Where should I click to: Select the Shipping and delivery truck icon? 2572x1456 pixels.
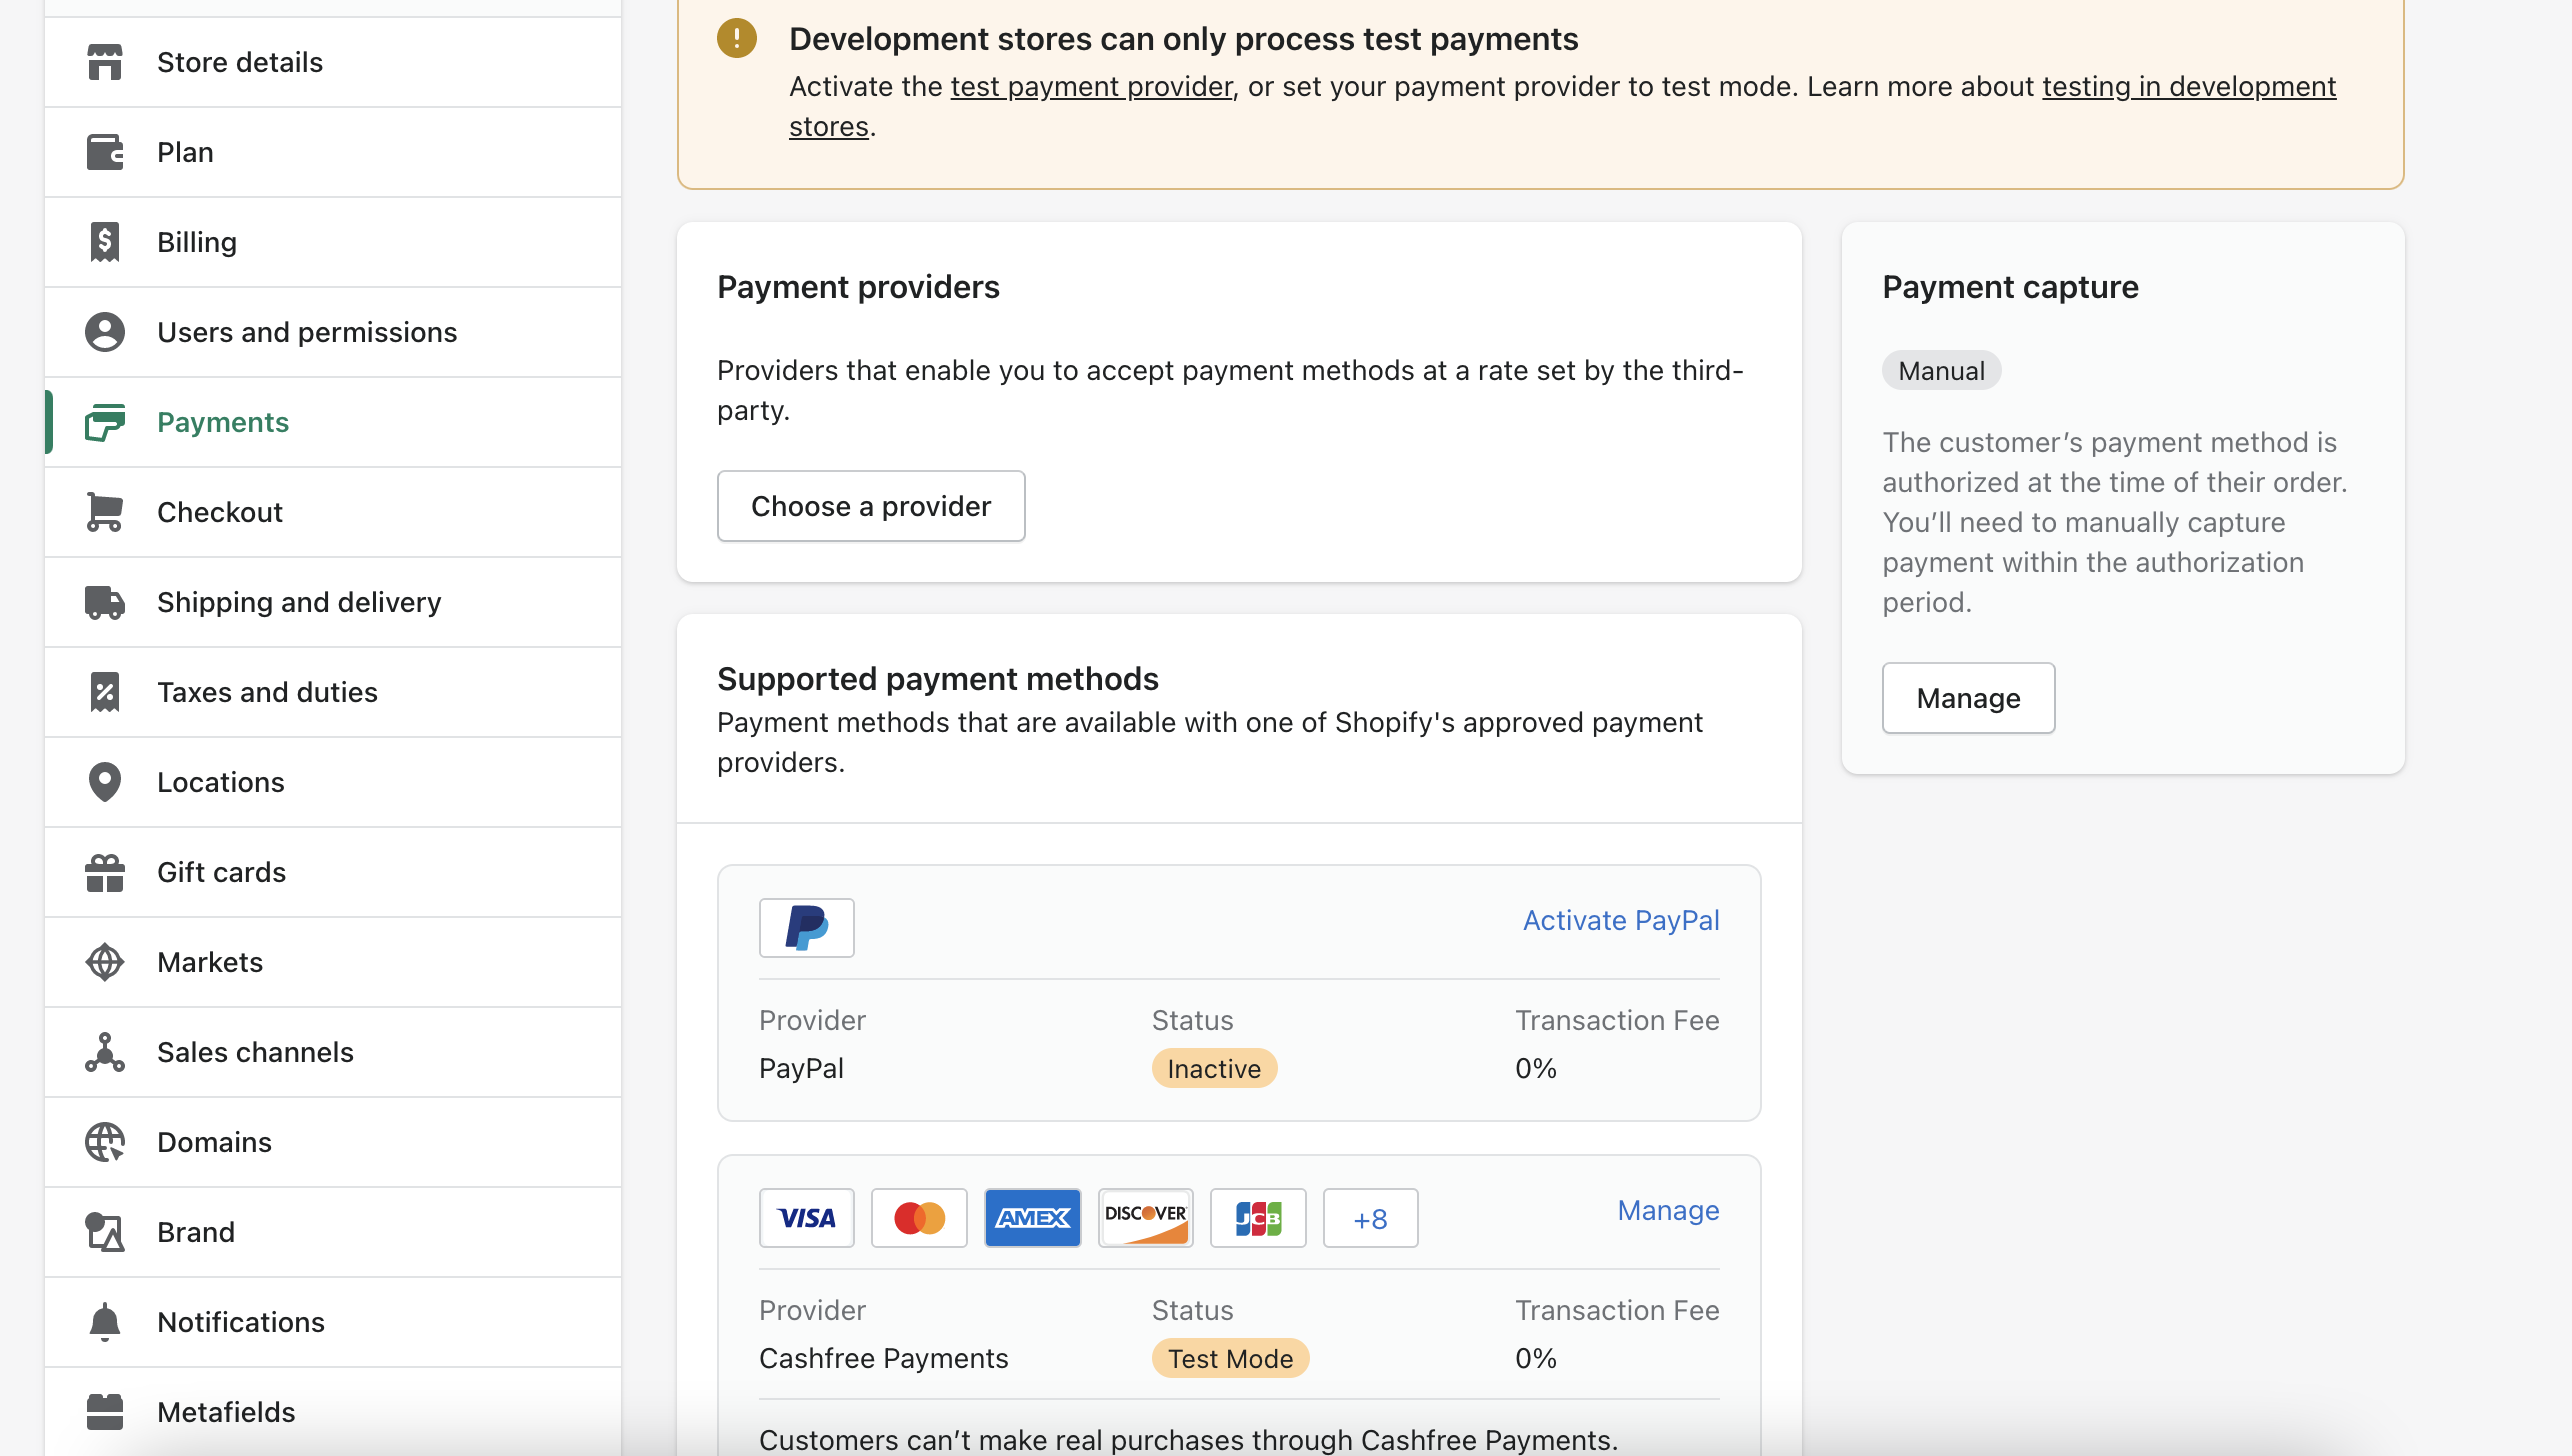(104, 601)
